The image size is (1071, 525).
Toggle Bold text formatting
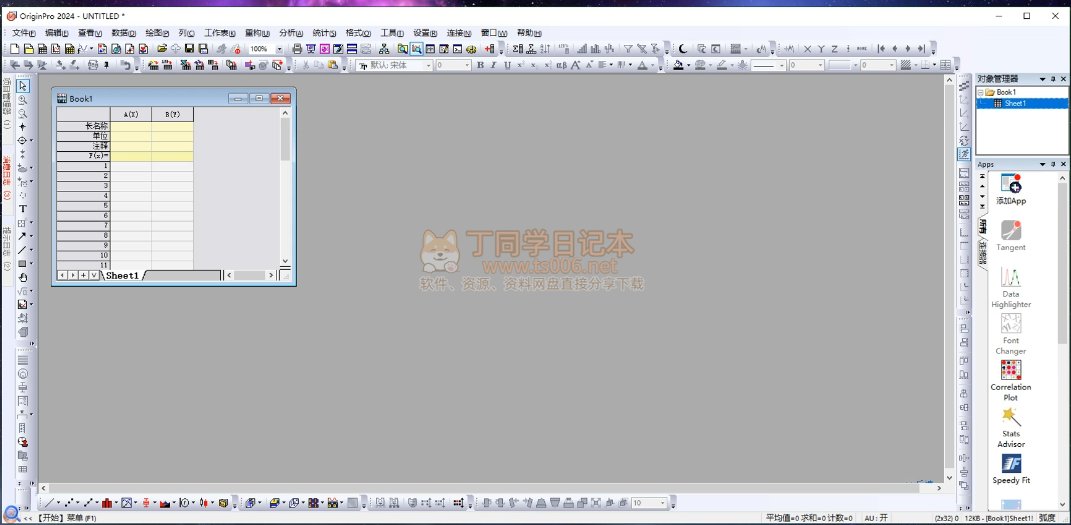[x=480, y=65]
